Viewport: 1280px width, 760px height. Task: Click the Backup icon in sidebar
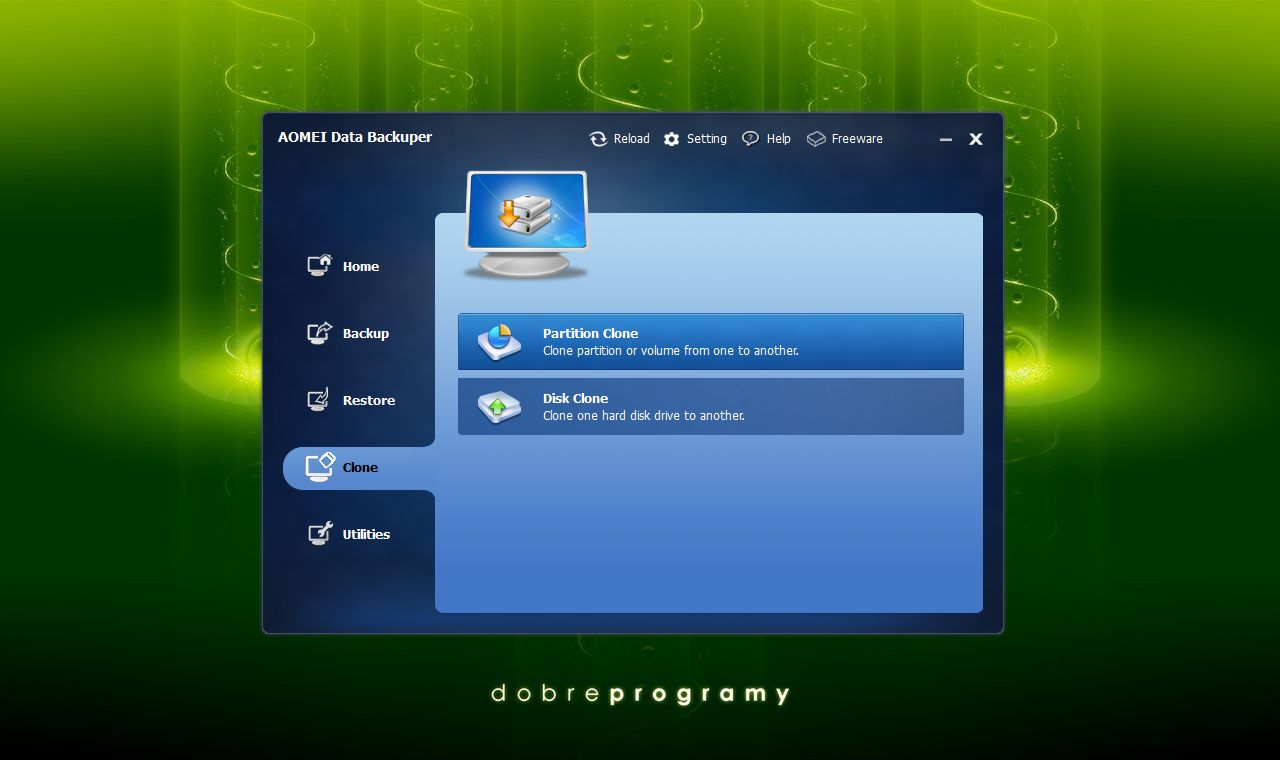click(x=319, y=333)
